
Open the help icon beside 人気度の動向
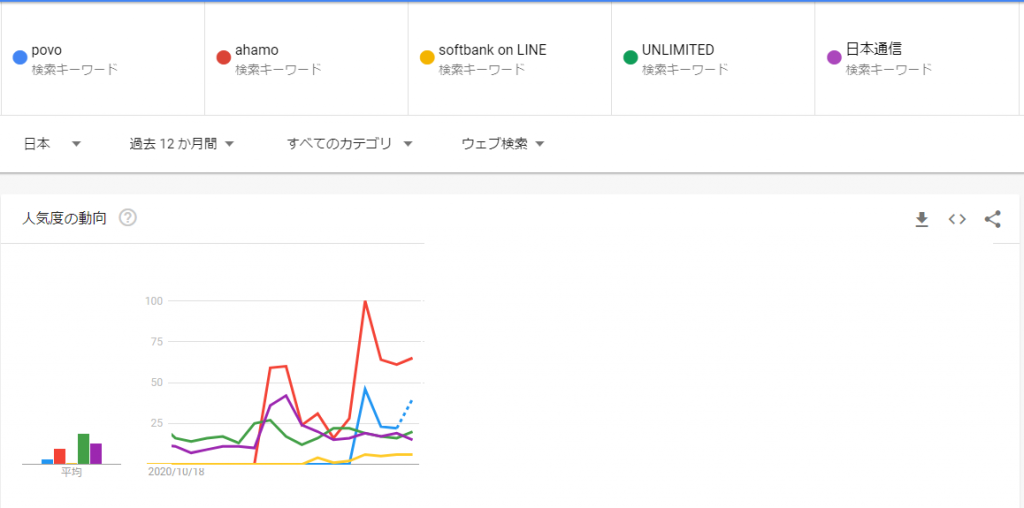[x=128, y=218]
